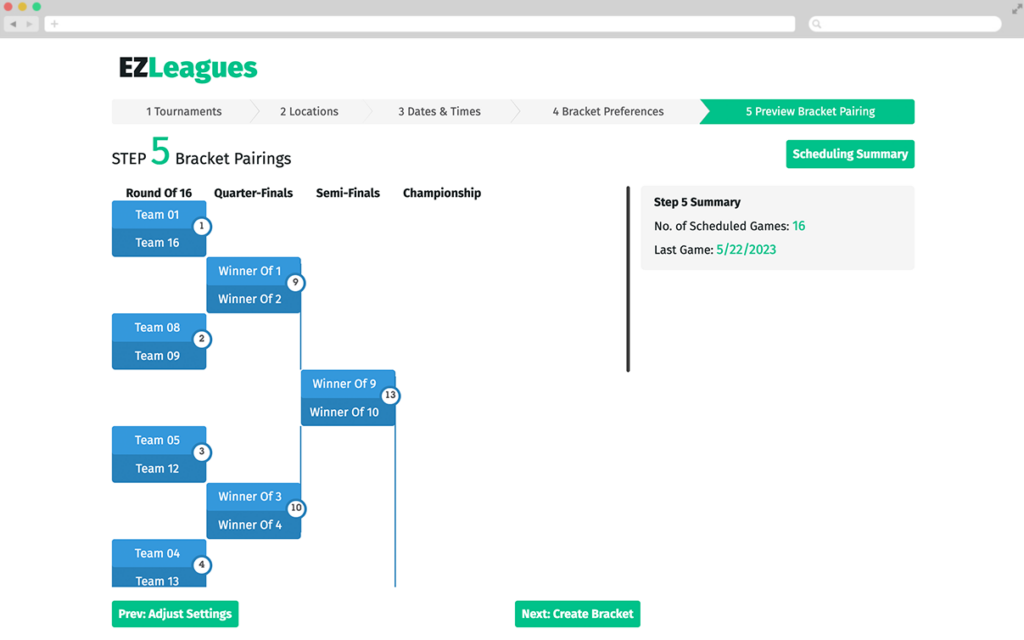The height and width of the screenshot is (640, 1024).
Task: Click badge 3 on the Team 05 matchup
Action: 201,452
